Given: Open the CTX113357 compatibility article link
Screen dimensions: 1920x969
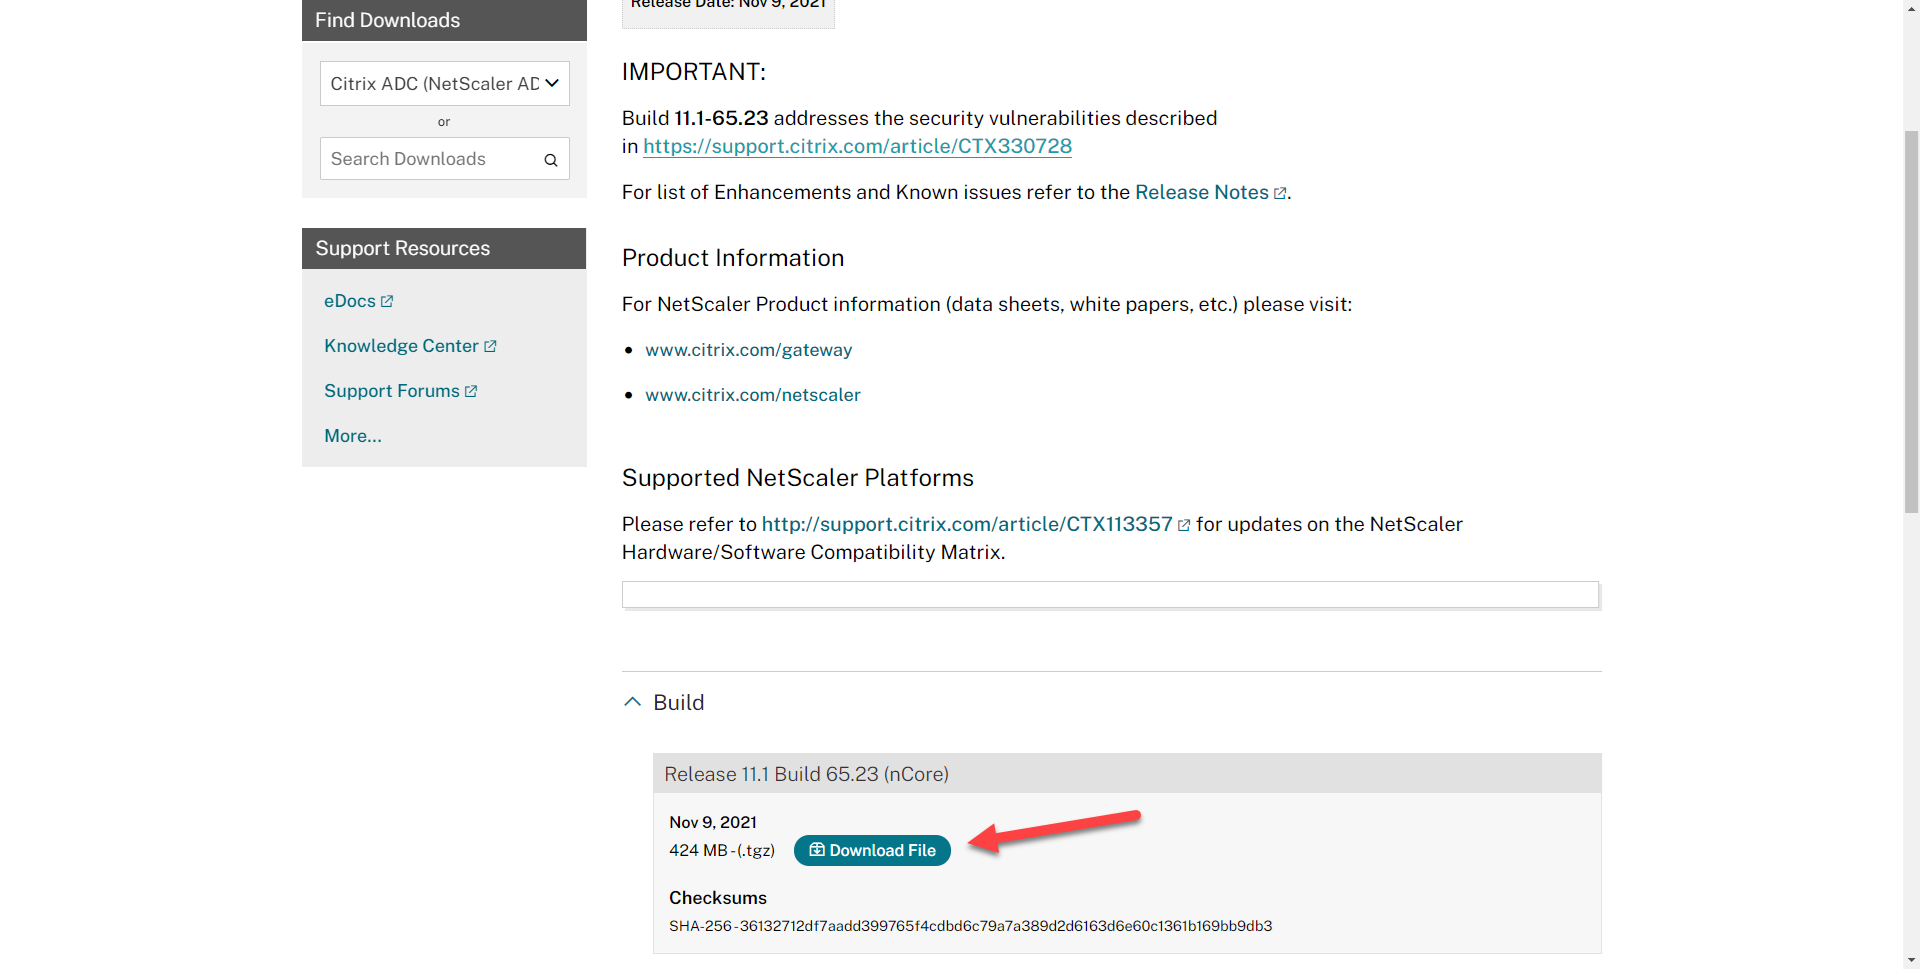Looking at the screenshot, I should pos(966,524).
